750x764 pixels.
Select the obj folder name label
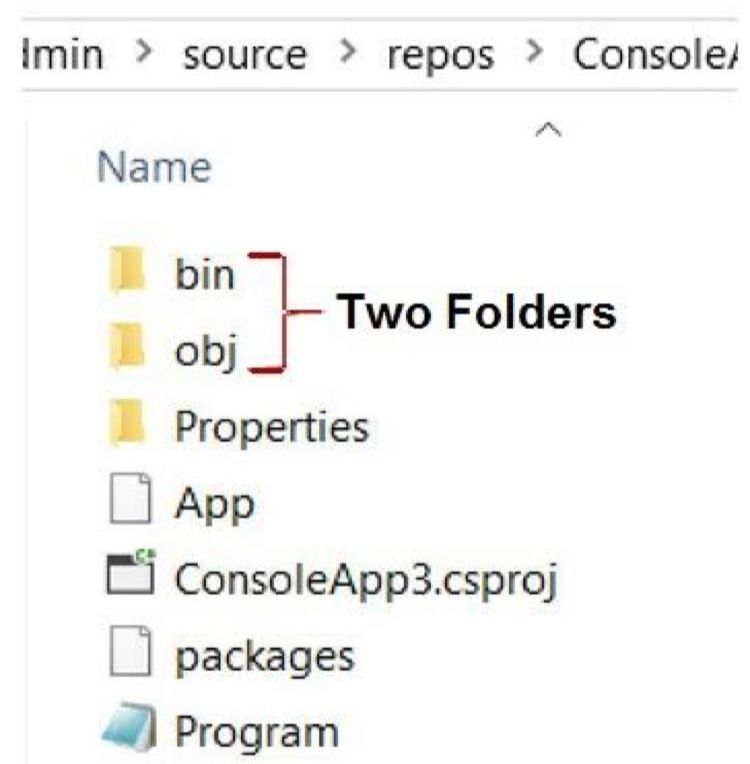click(206, 351)
